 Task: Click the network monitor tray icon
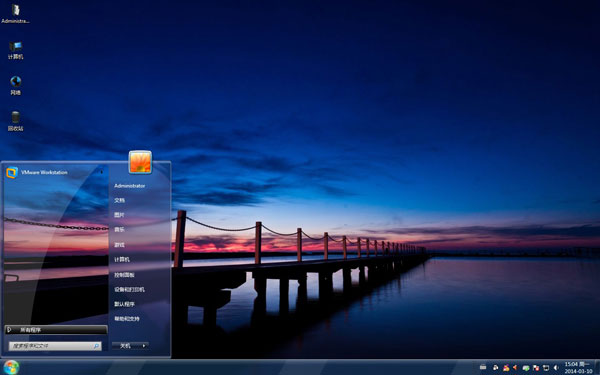click(x=546, y=368)
